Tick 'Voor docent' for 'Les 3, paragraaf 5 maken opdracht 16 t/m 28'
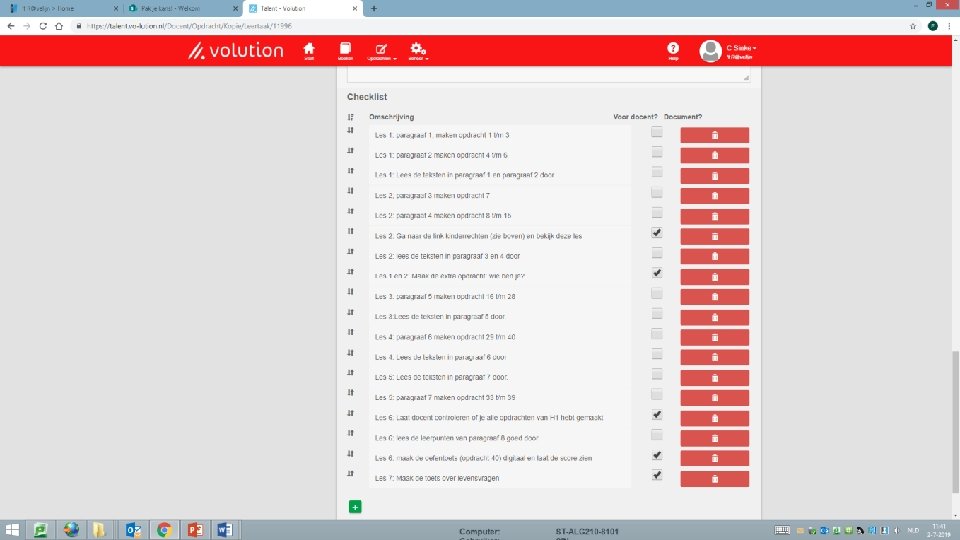 [x=656, y=293]
